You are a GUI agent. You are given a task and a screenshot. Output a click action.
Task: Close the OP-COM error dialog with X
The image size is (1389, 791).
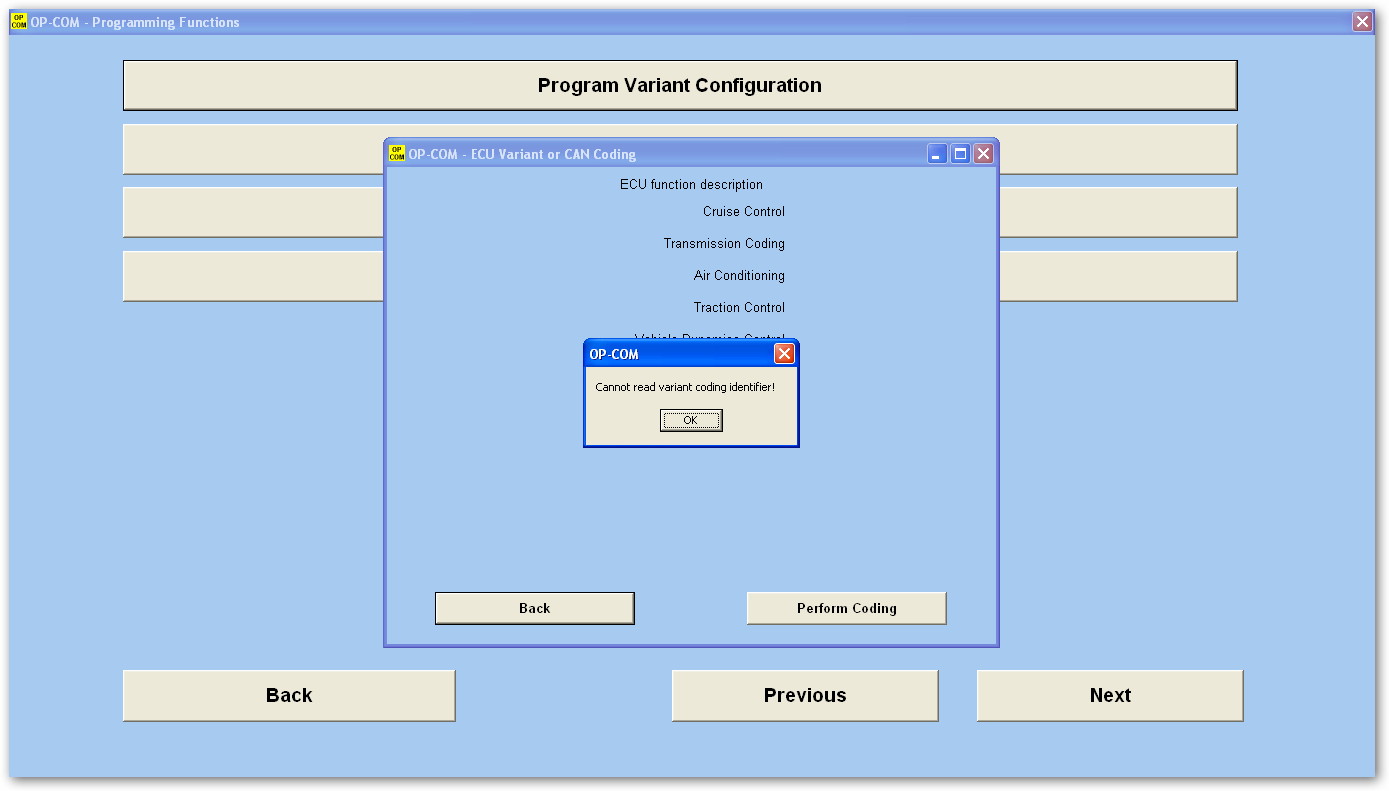[784, 354]
